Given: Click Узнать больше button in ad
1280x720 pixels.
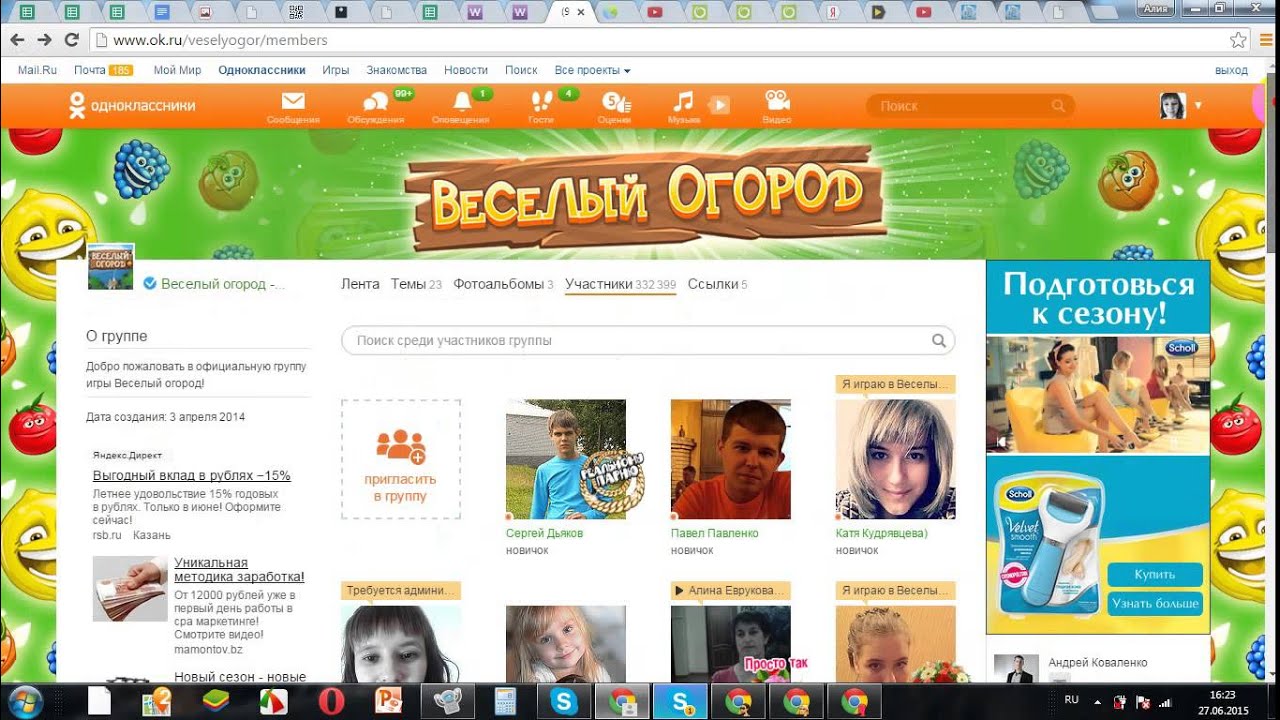Looking at the screenshot, I should [x=1154, y=603].
